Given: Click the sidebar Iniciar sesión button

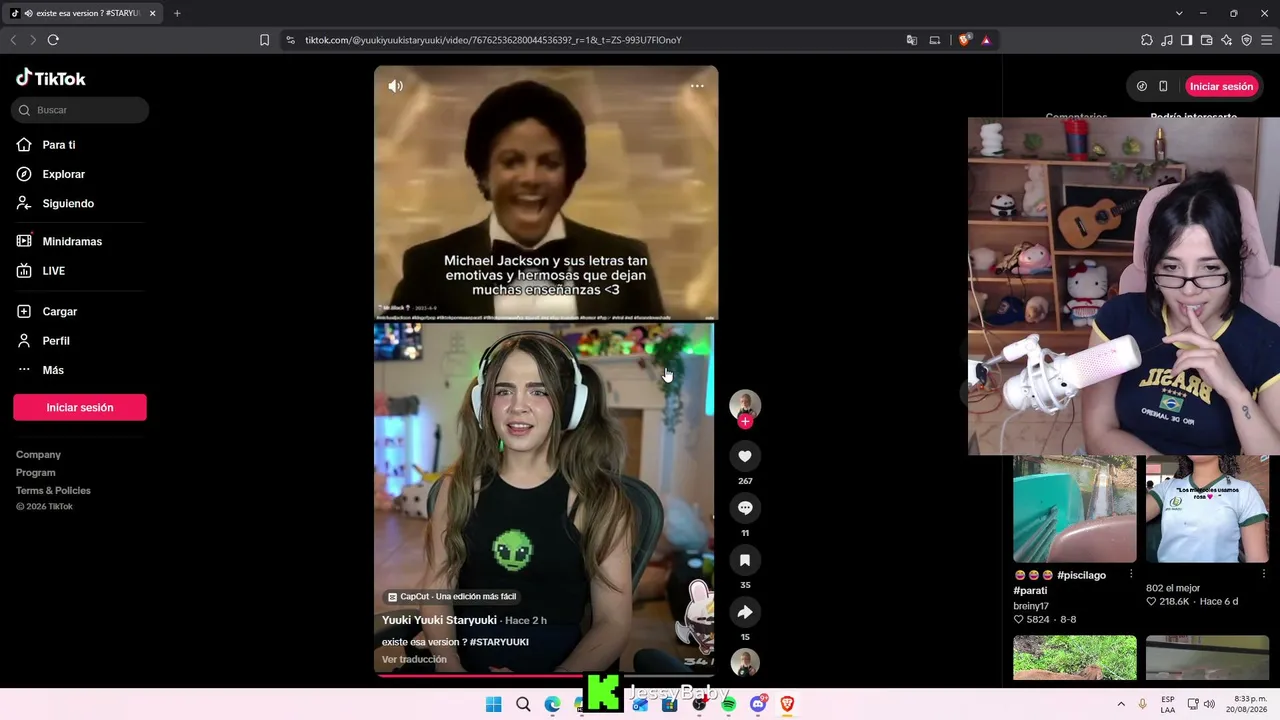Looking at the screenshot, I should (80, 407).
